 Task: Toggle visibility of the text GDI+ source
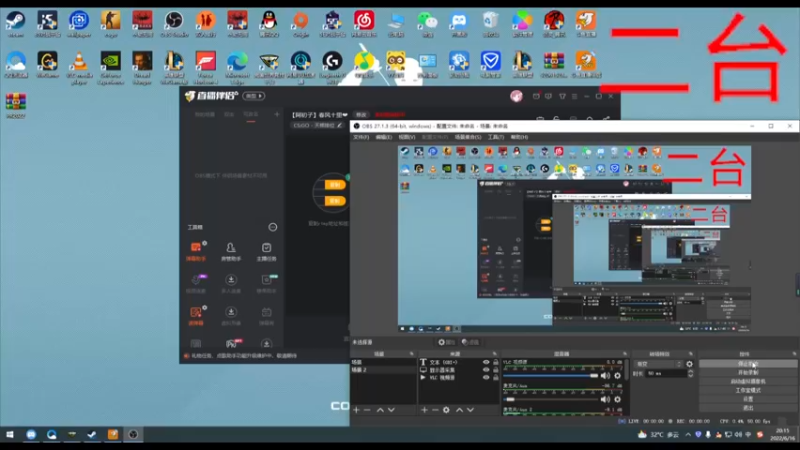(x=486, y=362)
